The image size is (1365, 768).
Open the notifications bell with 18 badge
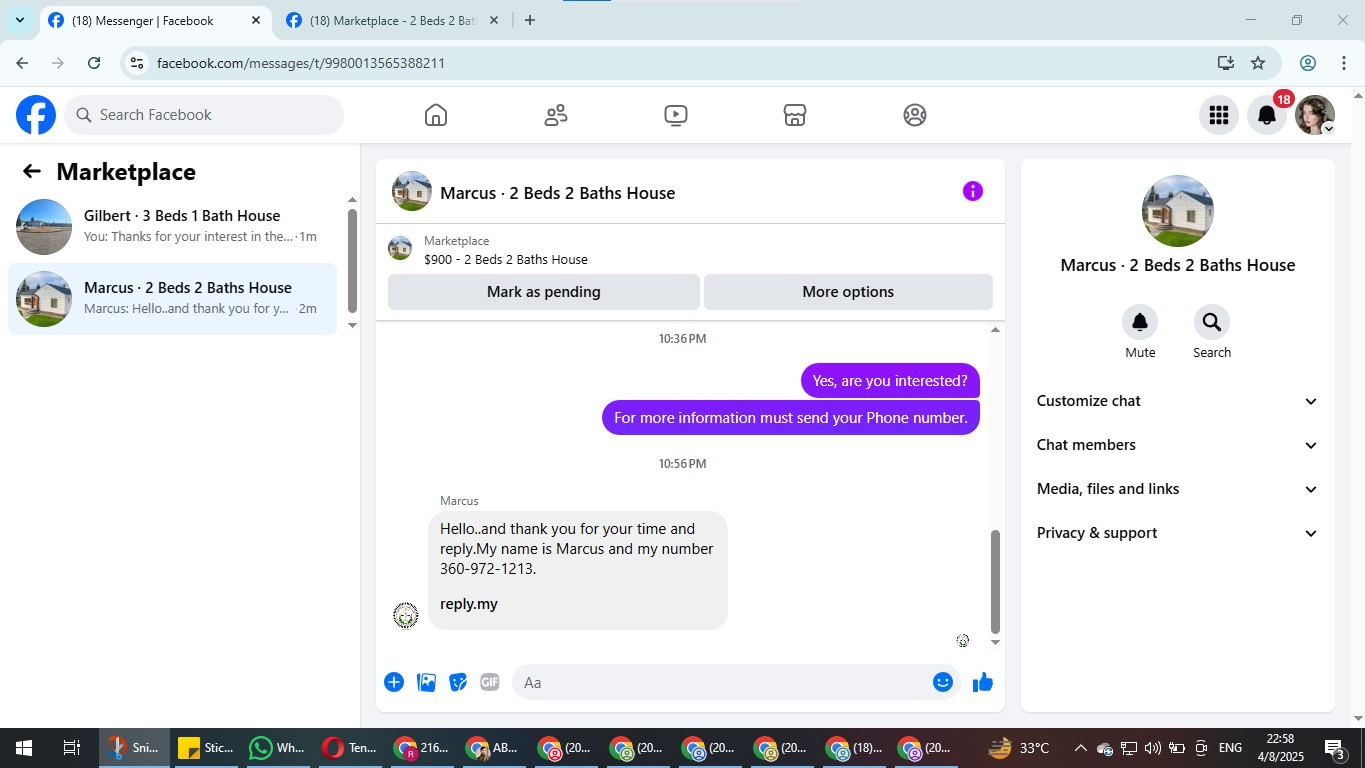1267,115
